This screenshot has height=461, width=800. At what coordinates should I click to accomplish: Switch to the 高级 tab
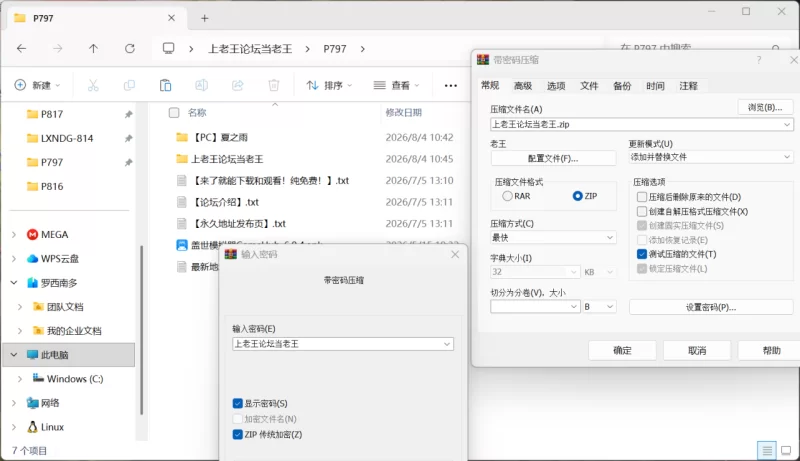[x=523, y=86]
